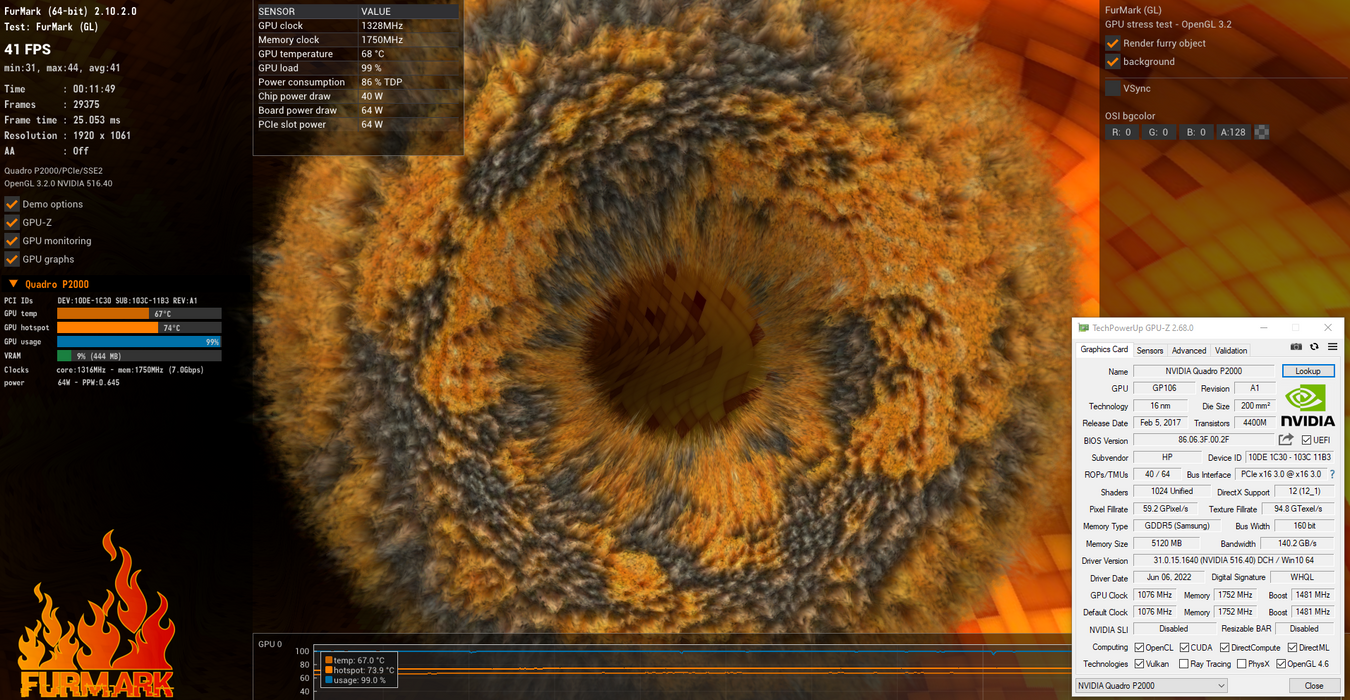Open the Sensors tab in GPU-Z
Viewport: 1350px width, 700px height.
coord(1150,350)
